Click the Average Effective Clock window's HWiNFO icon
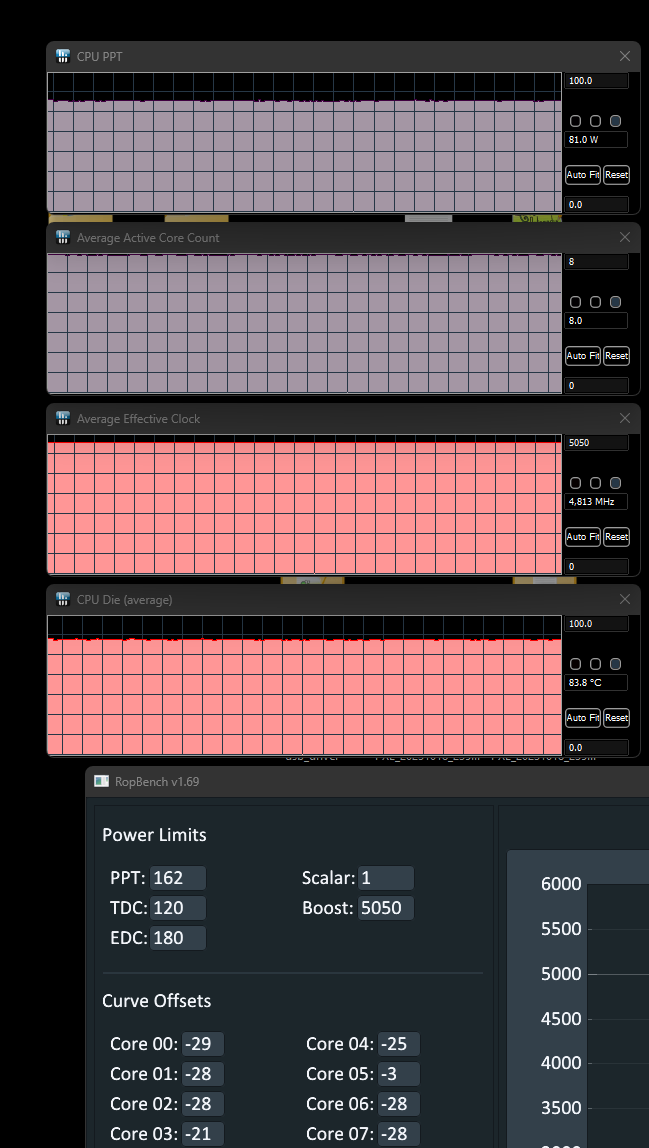This screenshot has height=1148, width=649. pos(62,418)
